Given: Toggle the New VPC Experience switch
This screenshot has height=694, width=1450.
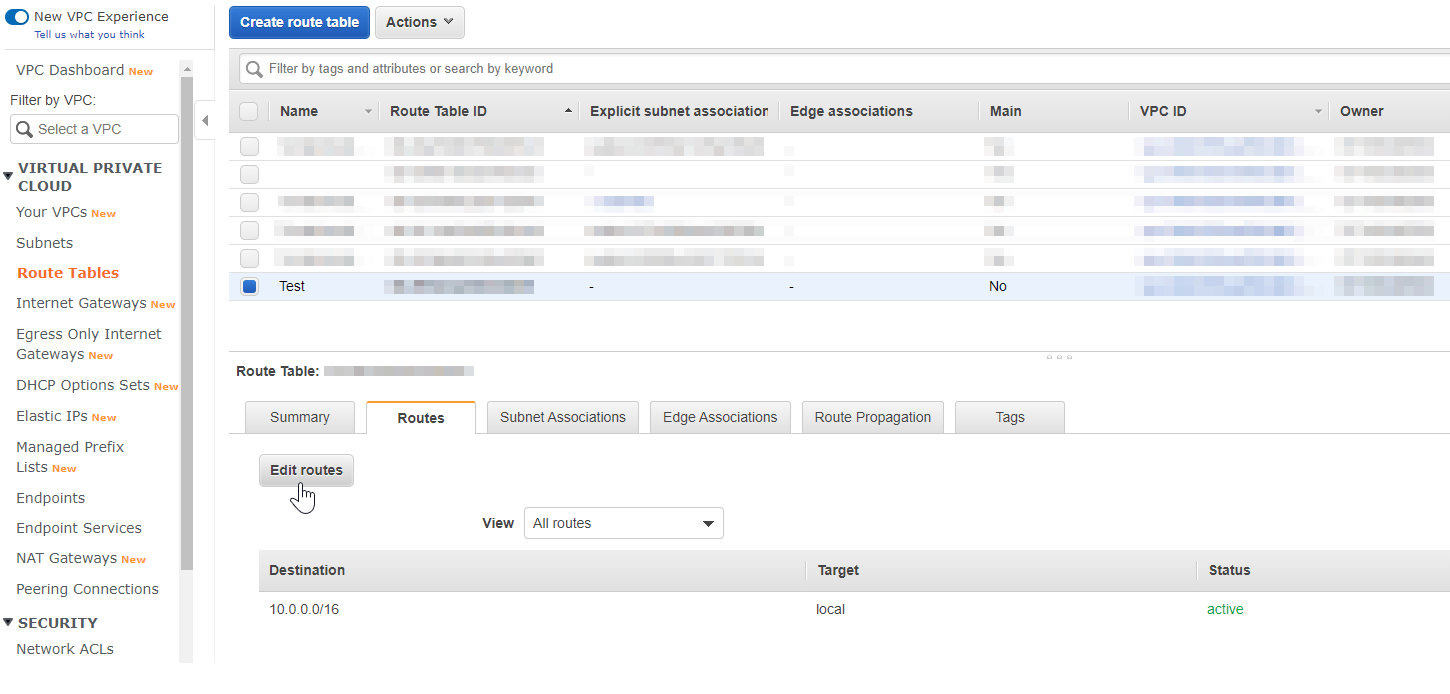Looking at the screenshot, I should coord(17,17).
